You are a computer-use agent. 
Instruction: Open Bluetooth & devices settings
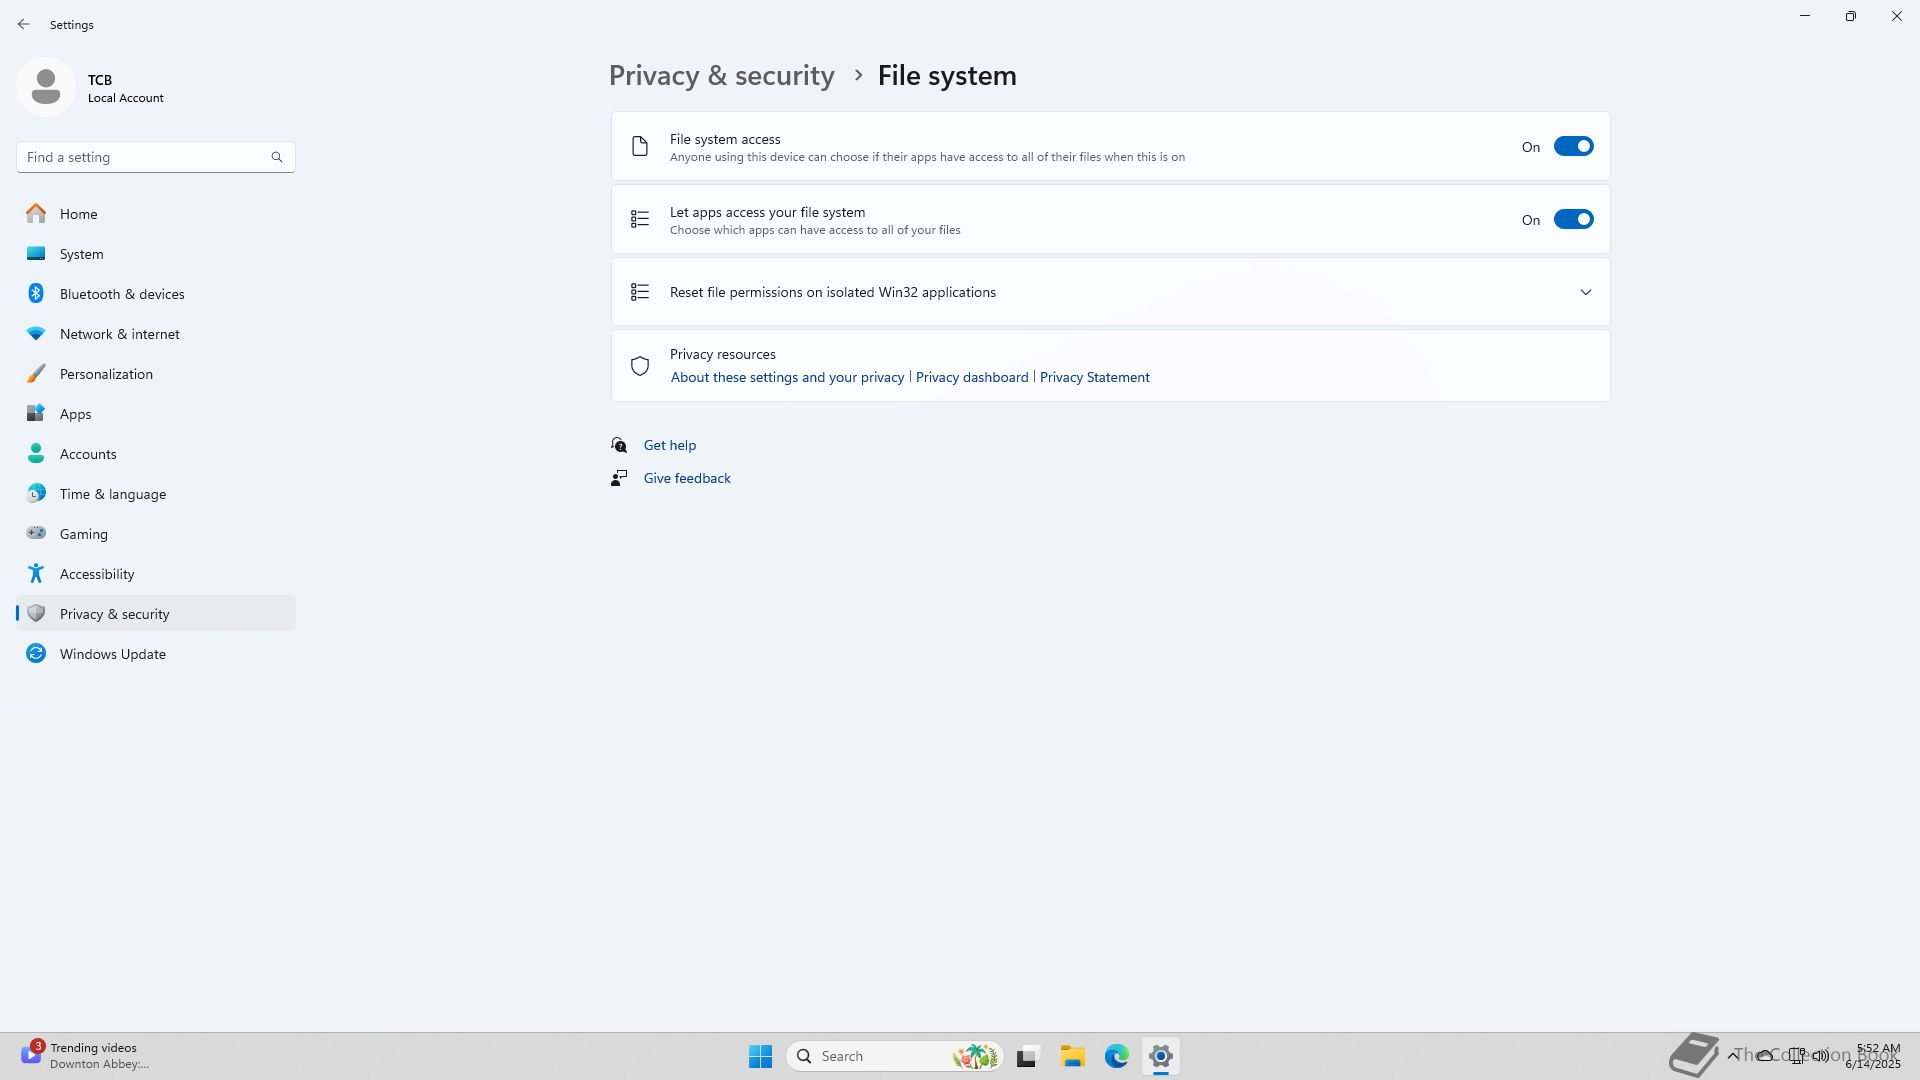point(121,294)
